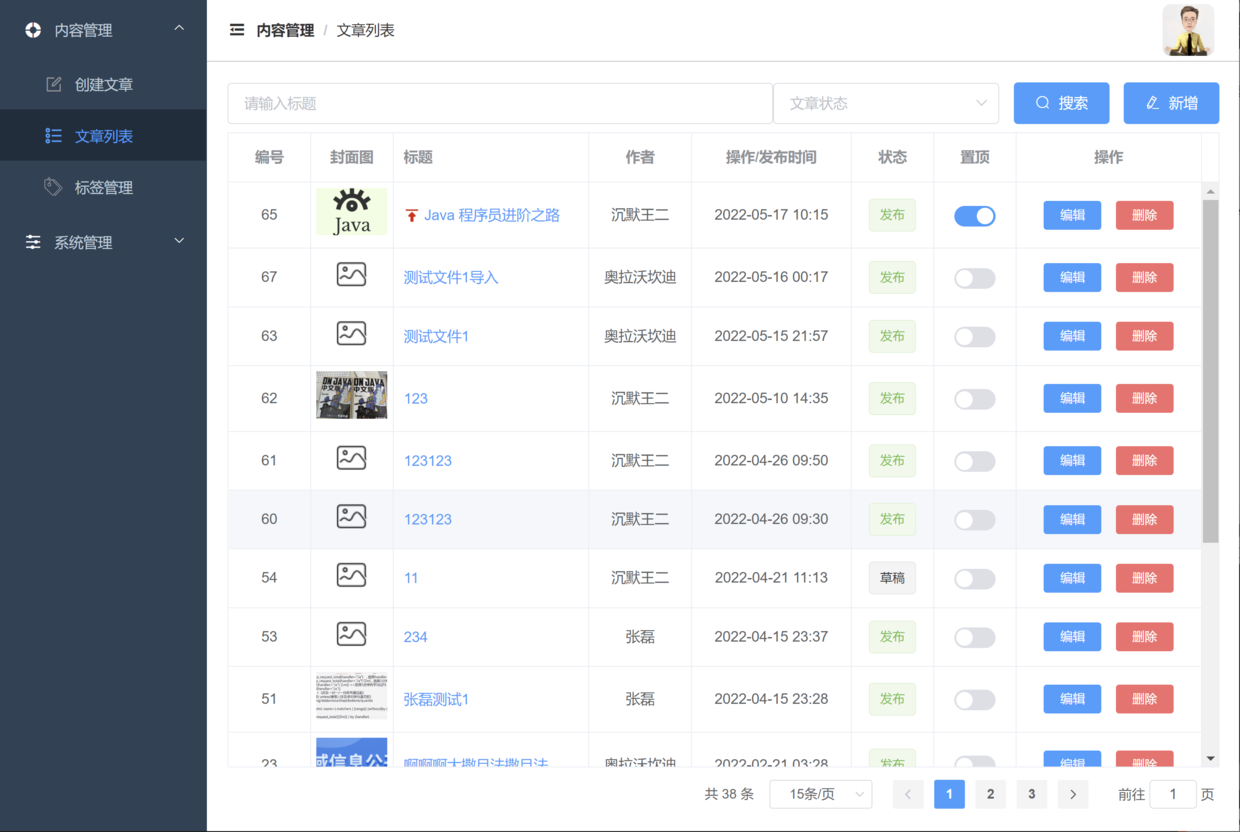Click the user avatar in top-right corner
The image size is (1240, 832).
[x=1188, y=30]
